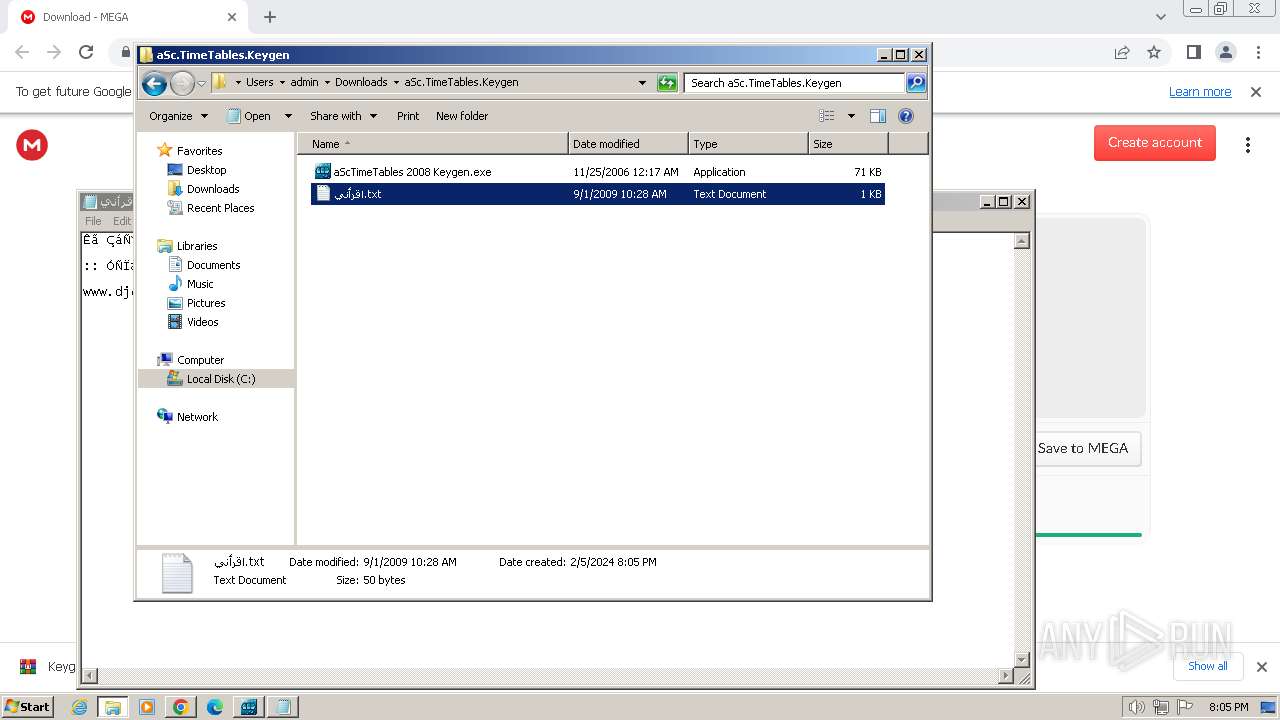Screen dimensions: 1280x720
Task: Click the MEGA logo icon
Action: pyautogui.click(x=32, y=145)
